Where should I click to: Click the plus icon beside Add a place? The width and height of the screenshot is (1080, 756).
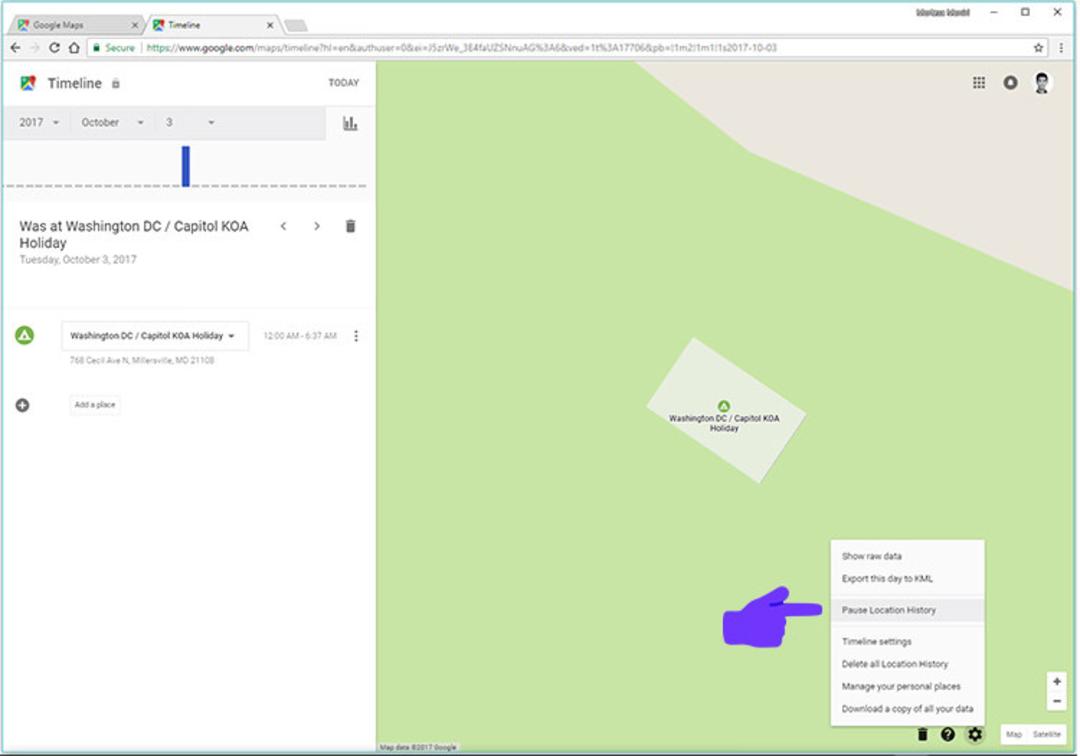click(x=23, y=405)
